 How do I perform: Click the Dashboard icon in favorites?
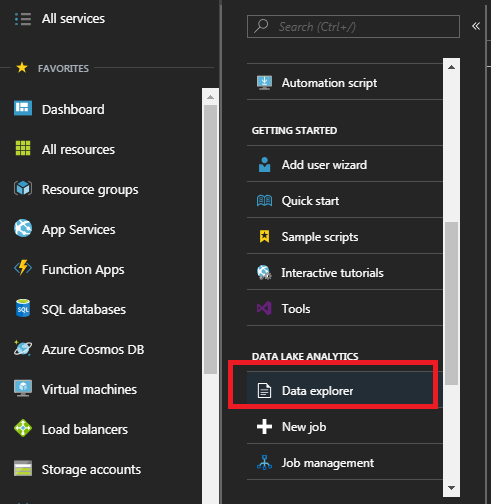tap(23, 109)
